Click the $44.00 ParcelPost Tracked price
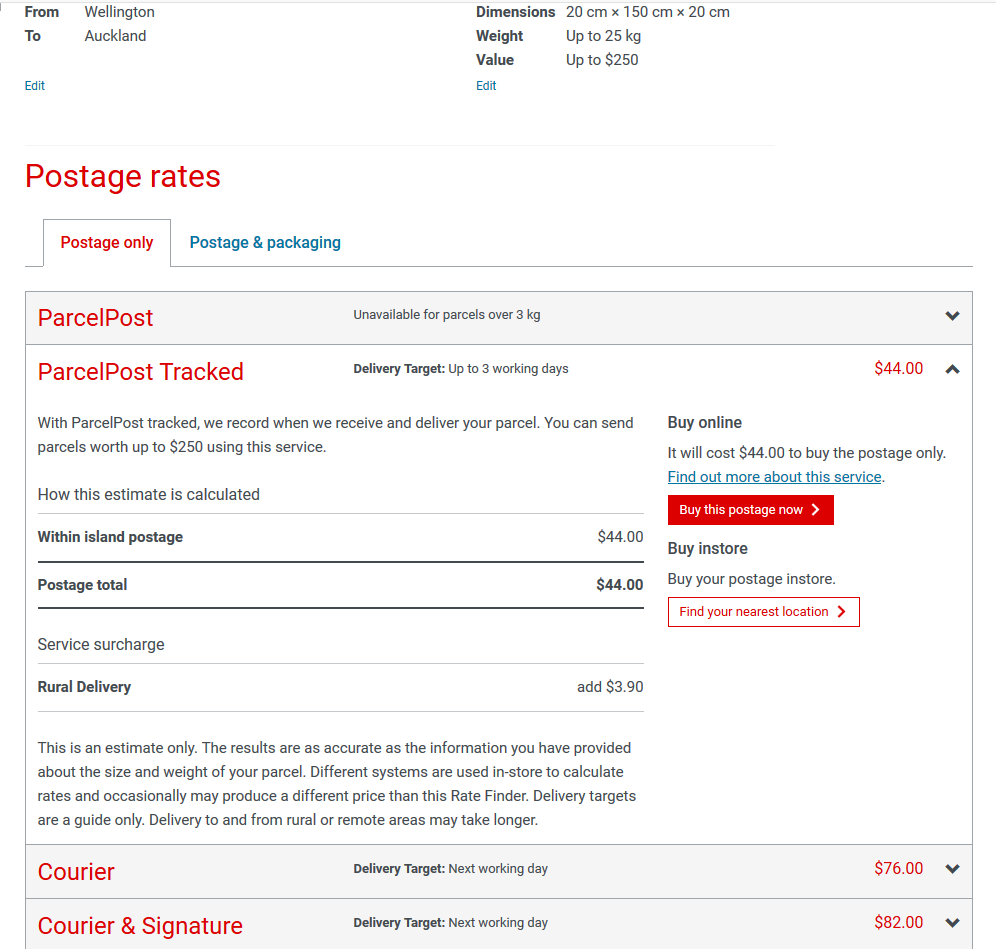 pyautogui.click(x=898, y=369)
